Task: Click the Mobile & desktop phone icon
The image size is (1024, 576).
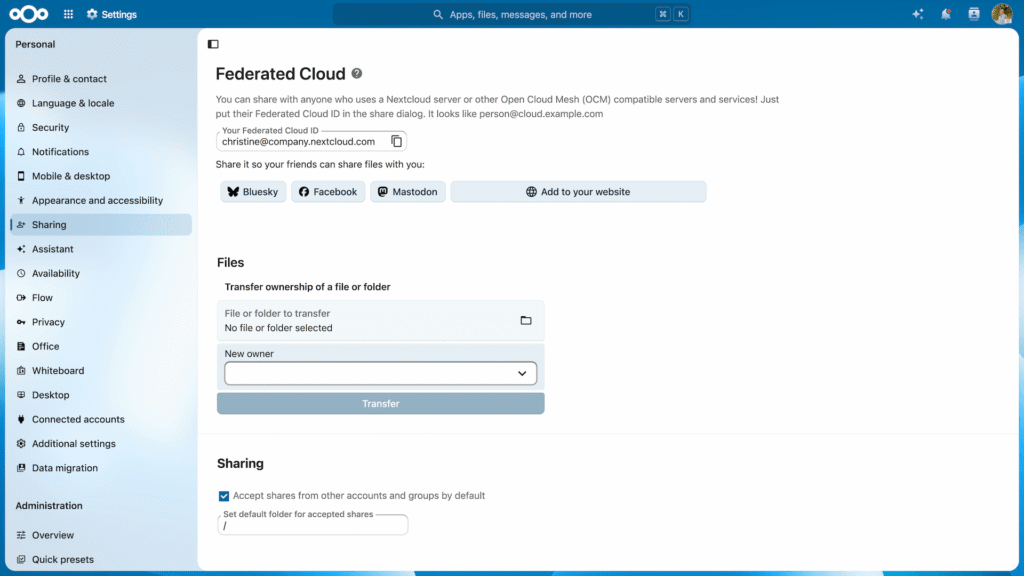Action: coord(21,176)
